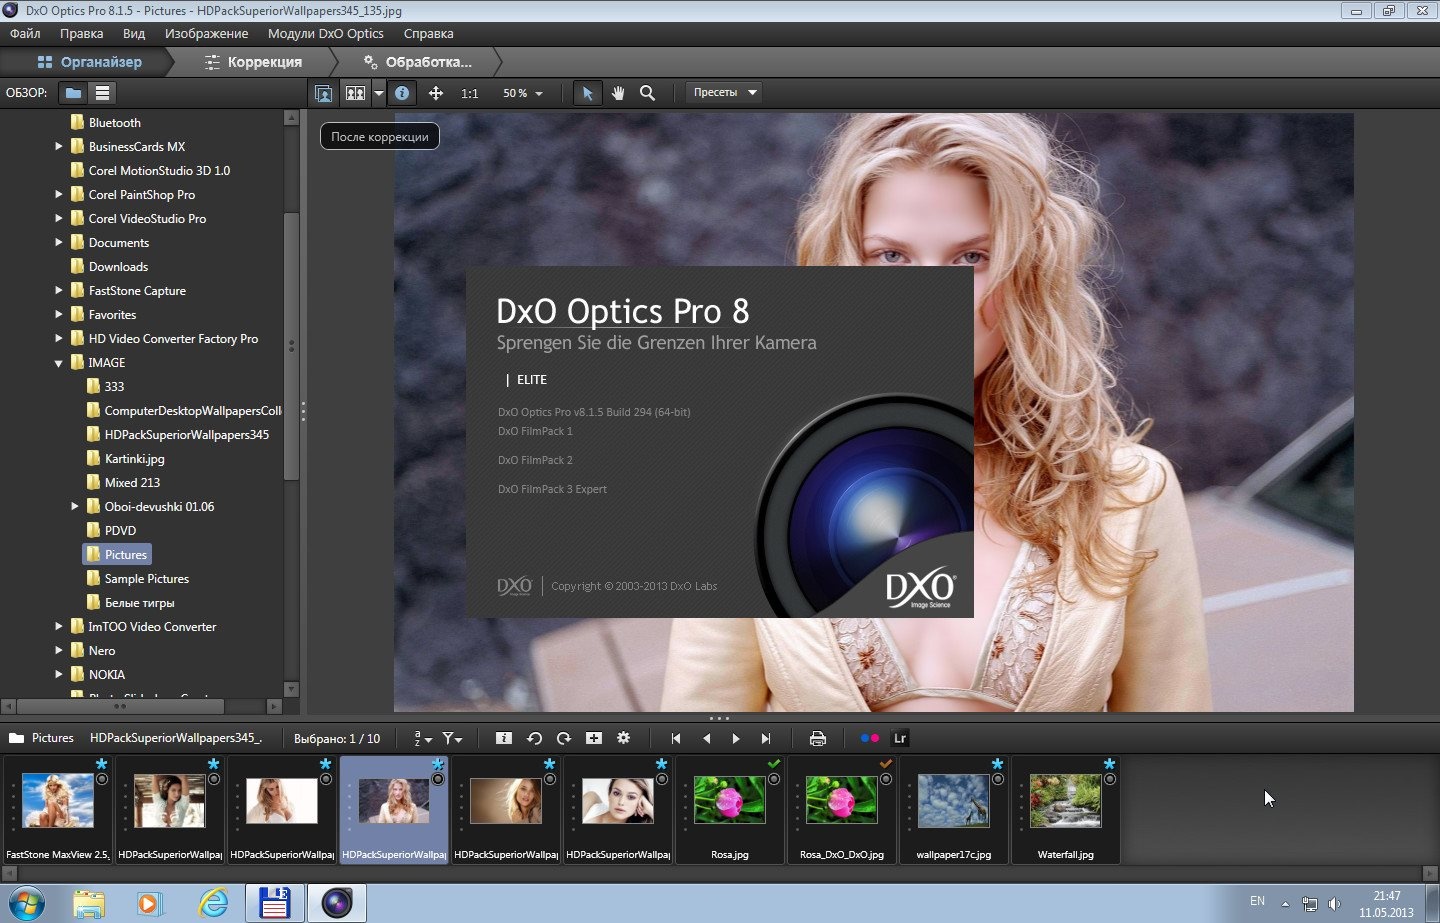
Task: Switch to the Обработка tab
Action: (x=418, y=62)
